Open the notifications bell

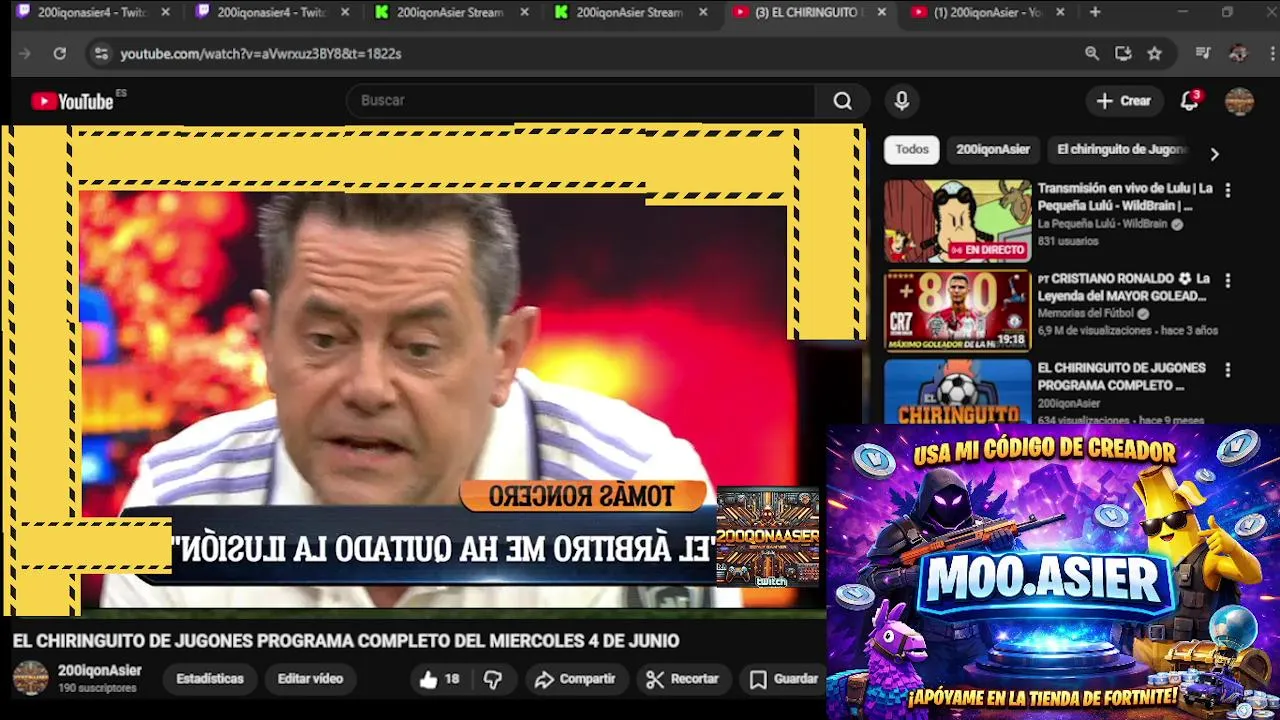click(x=1189, y=101)
